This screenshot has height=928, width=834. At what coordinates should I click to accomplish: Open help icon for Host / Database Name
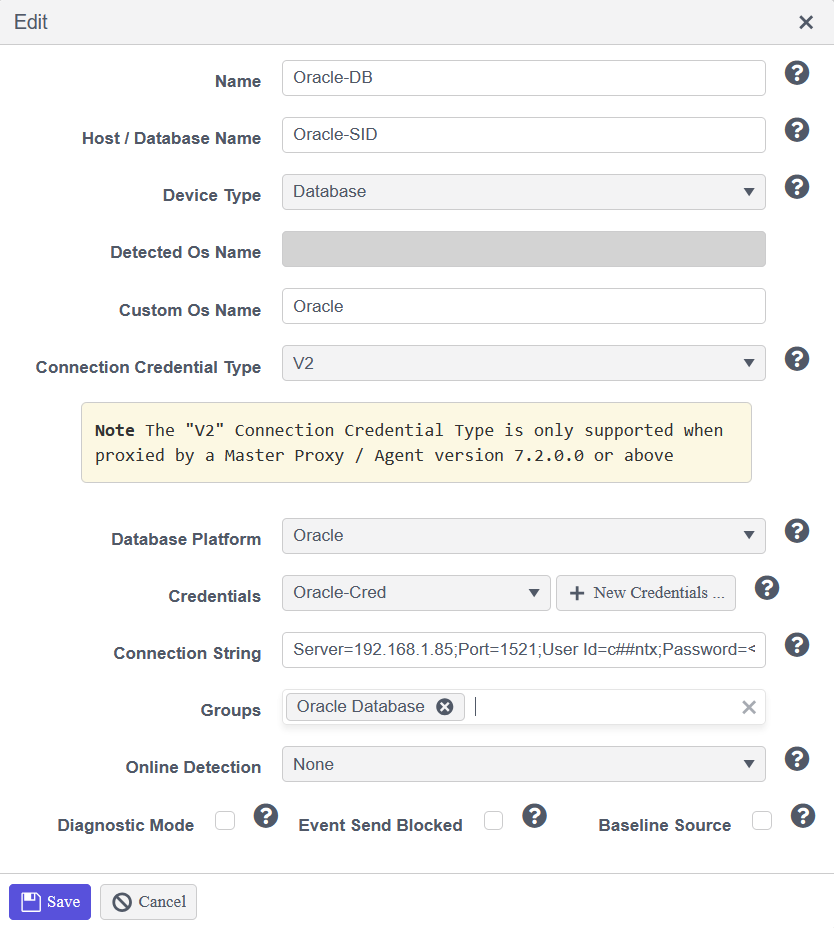[797, 130]
